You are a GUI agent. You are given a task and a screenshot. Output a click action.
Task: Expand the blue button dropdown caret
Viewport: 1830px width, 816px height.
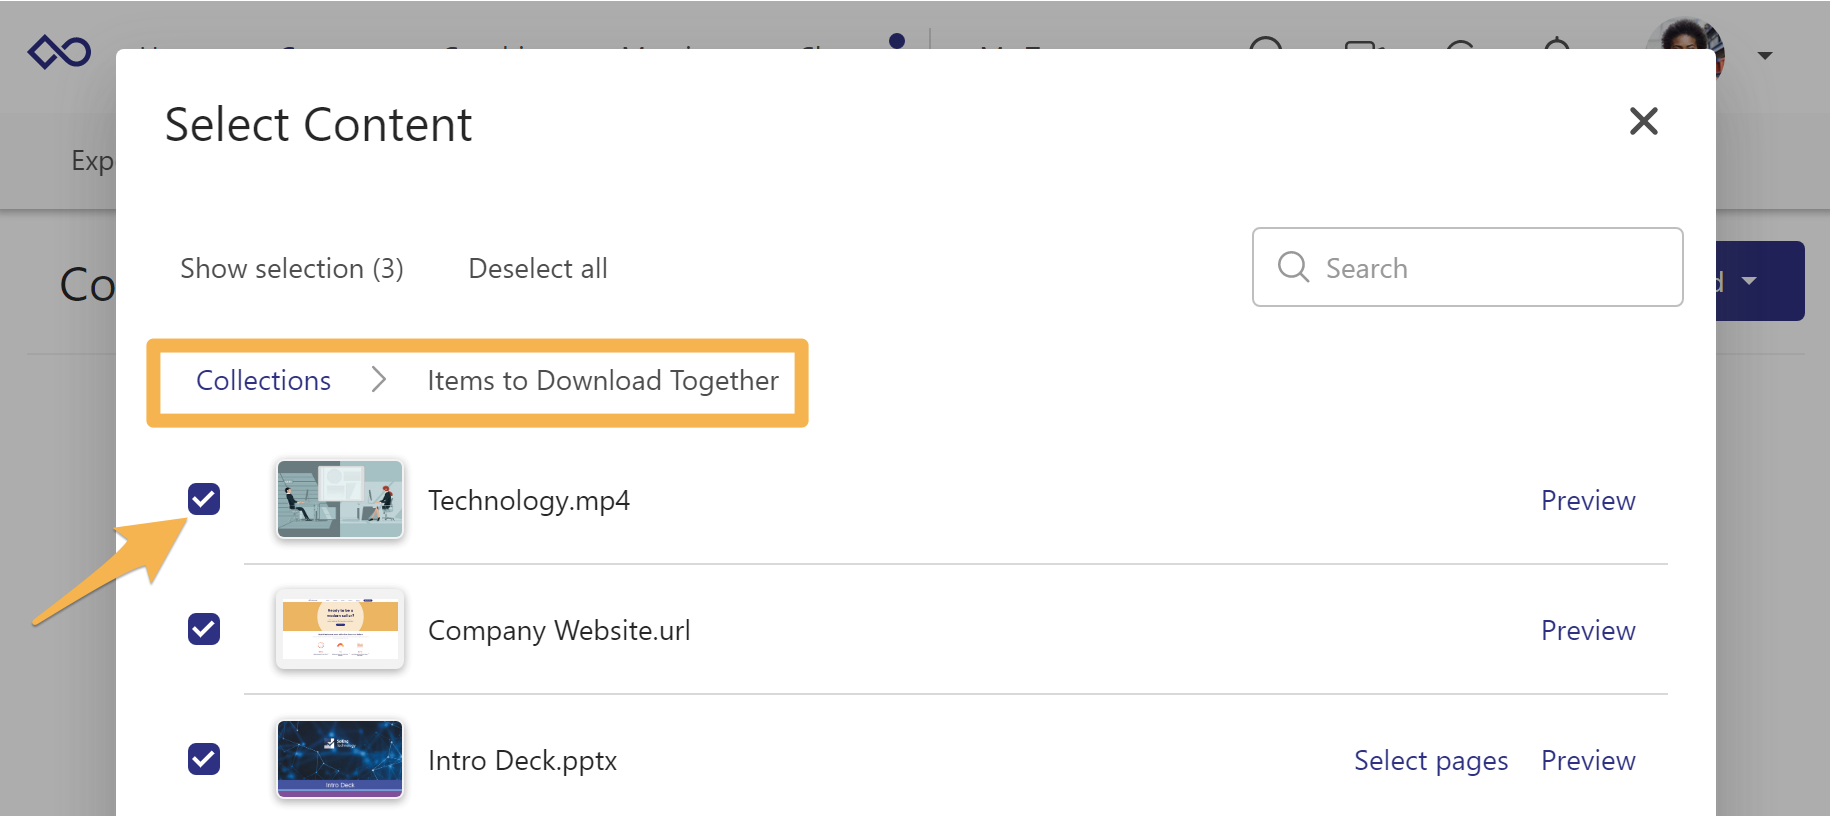coord(1750,281)
